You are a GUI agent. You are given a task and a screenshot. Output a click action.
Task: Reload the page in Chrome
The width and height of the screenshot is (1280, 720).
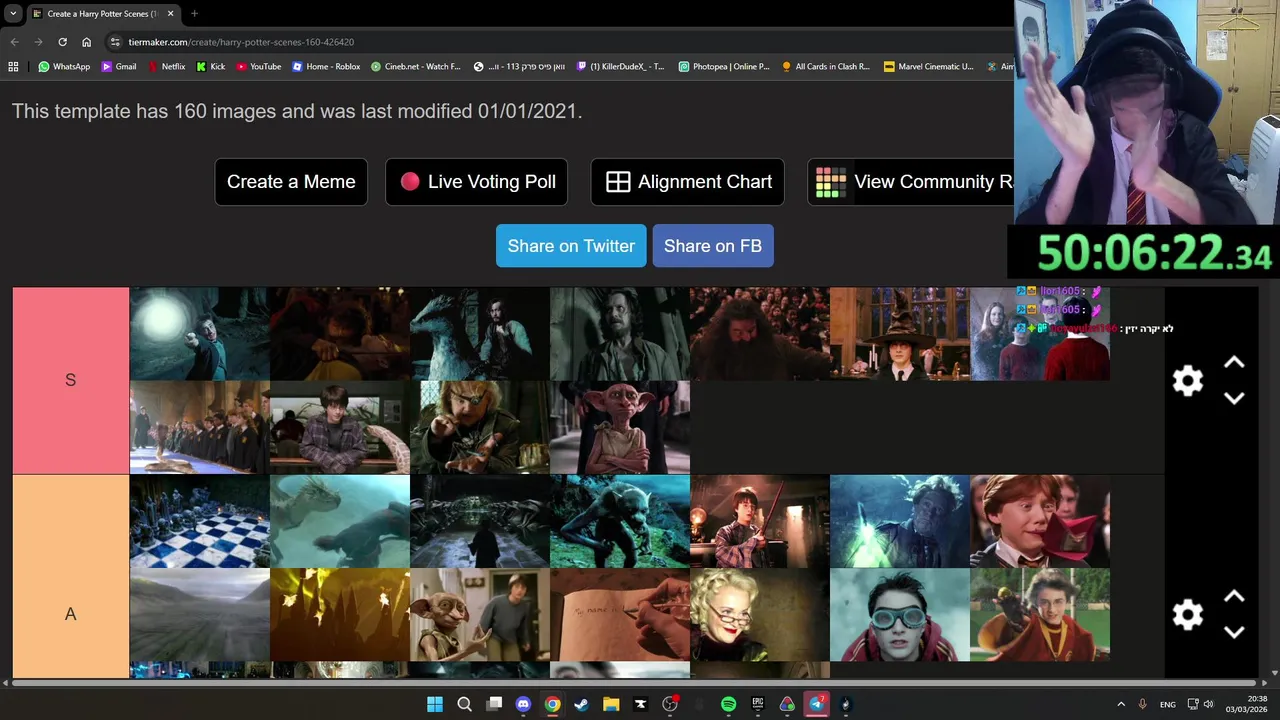coord(62,42)
